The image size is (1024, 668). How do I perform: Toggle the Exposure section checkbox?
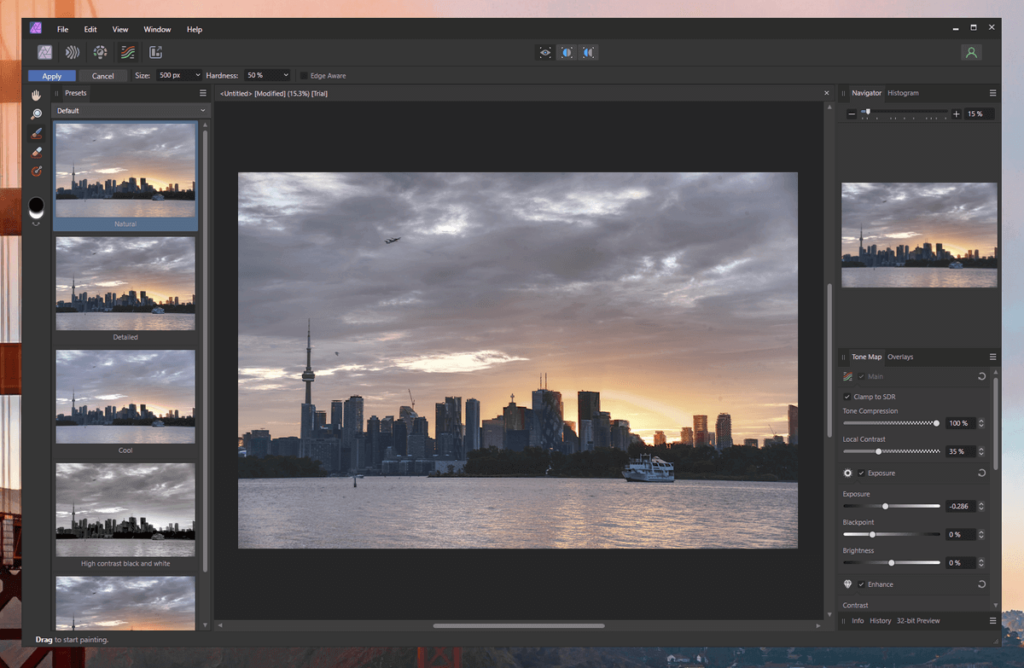pyautogui.click(x=861, y=473)
